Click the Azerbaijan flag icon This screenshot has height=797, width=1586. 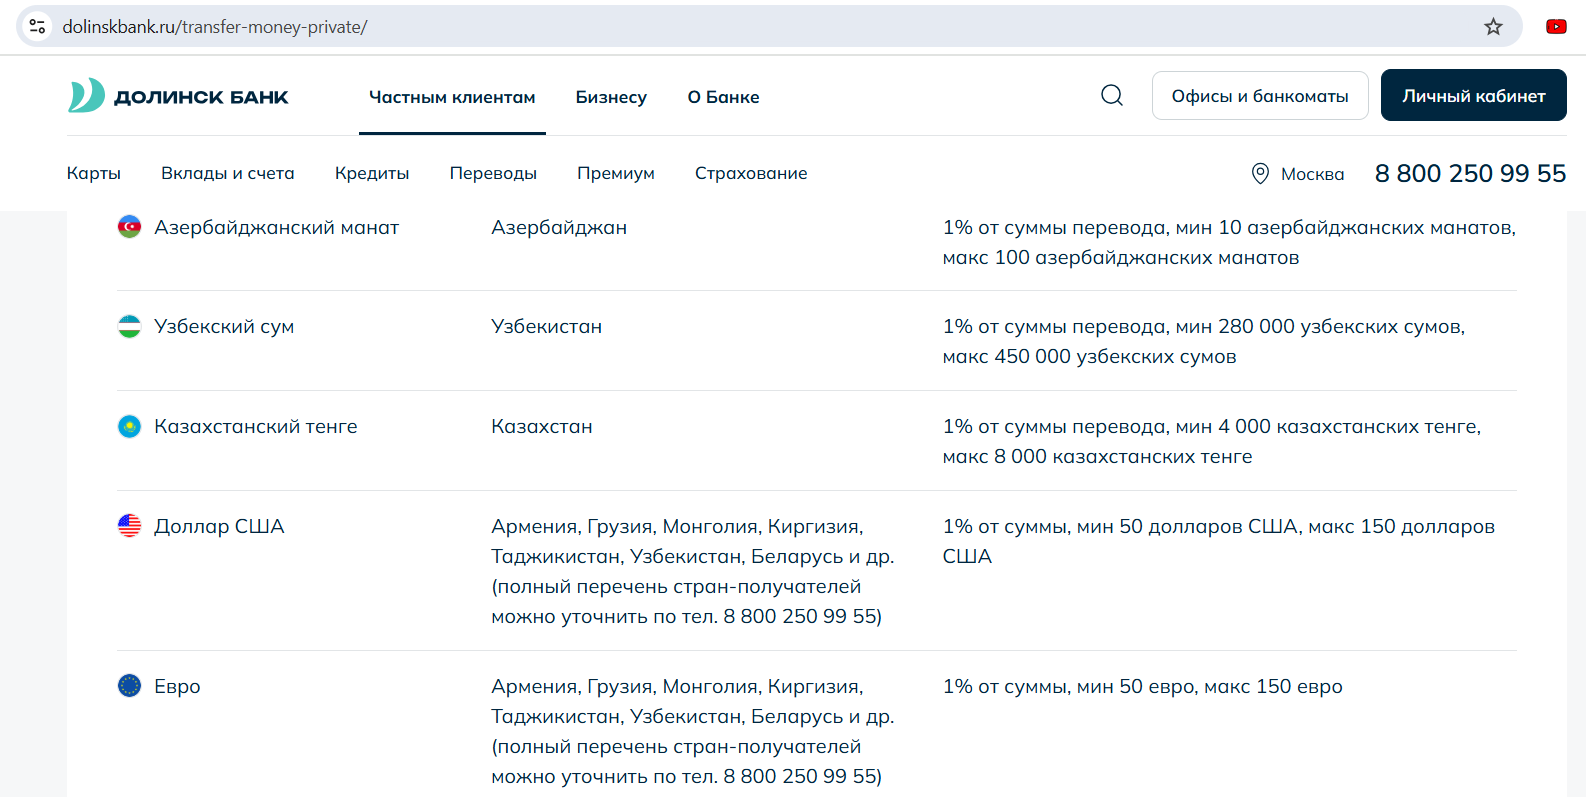(129, 227)
